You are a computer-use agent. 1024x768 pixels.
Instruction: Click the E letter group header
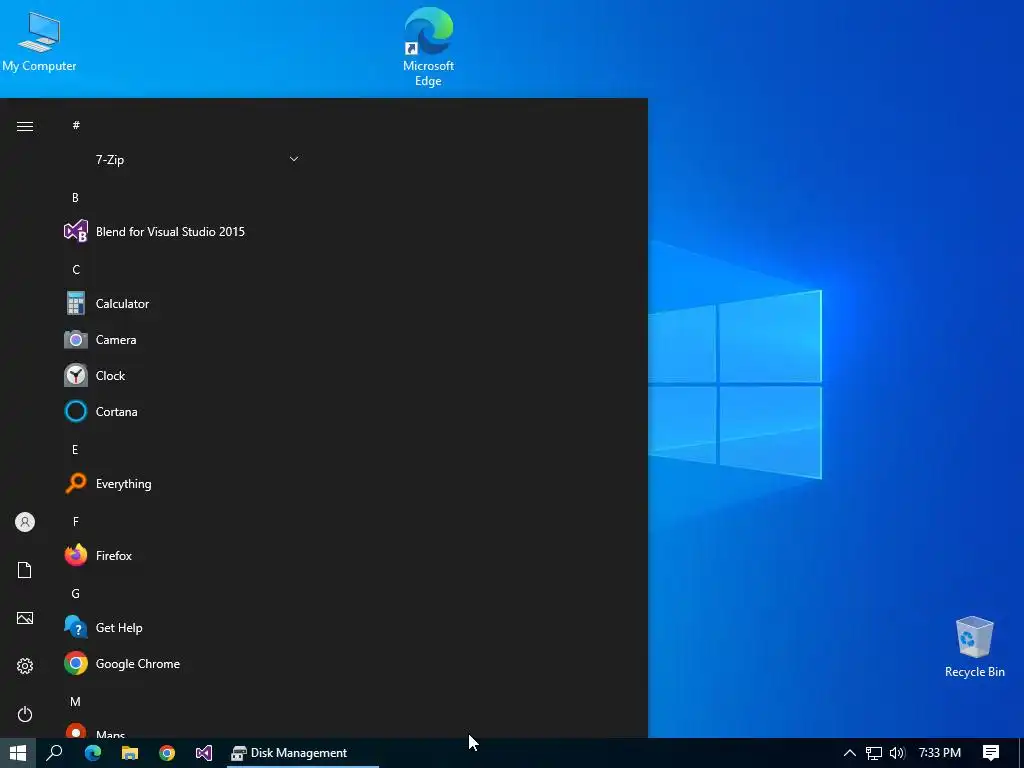[75, 449]
